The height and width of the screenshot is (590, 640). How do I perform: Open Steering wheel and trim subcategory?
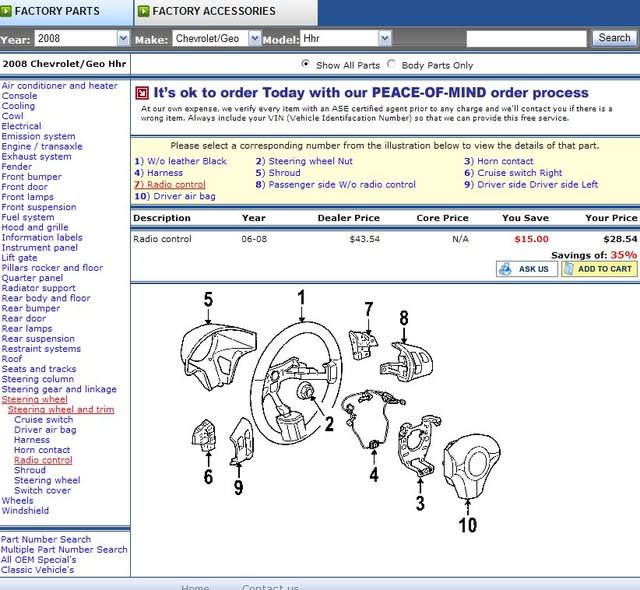point(61,410)
